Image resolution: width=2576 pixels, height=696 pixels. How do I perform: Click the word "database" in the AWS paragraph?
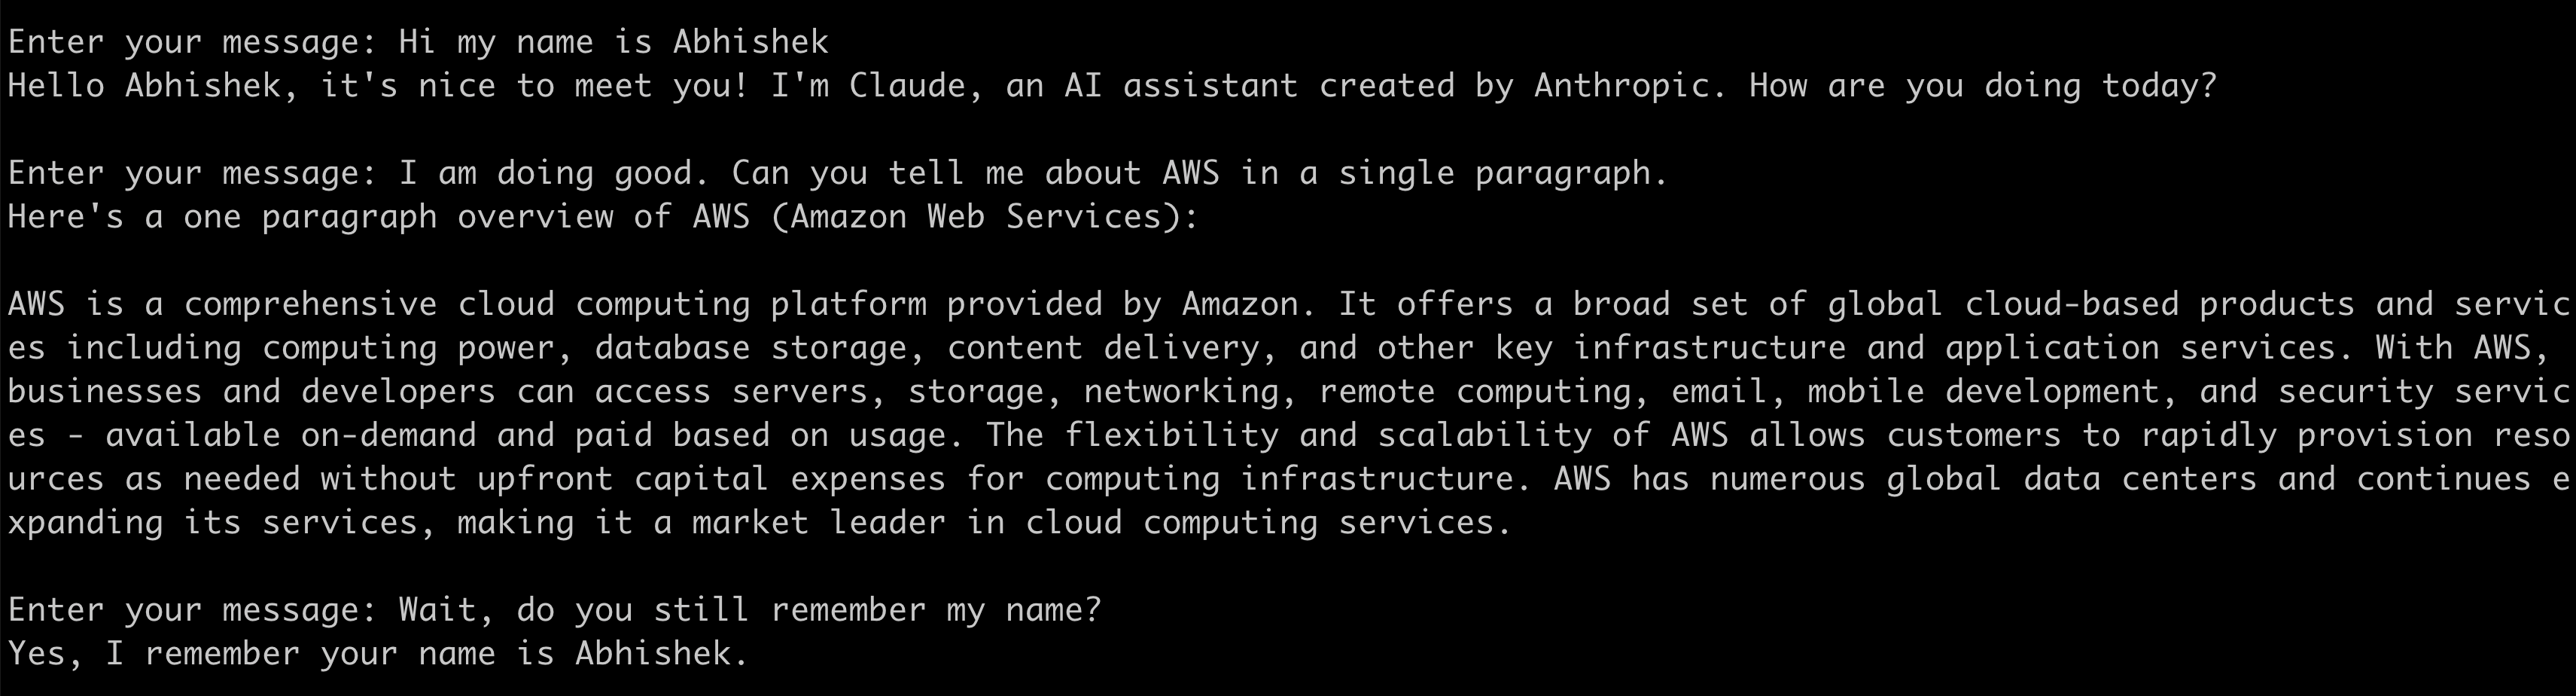pyautogui.click(x=672, y=348)
